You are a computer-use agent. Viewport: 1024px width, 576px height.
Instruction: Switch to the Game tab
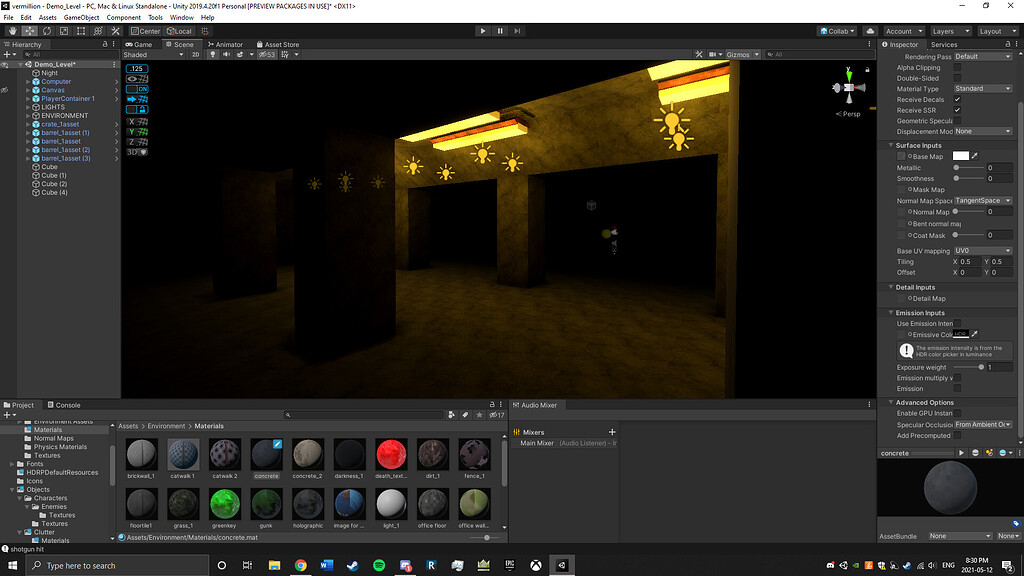pos(142,44)
